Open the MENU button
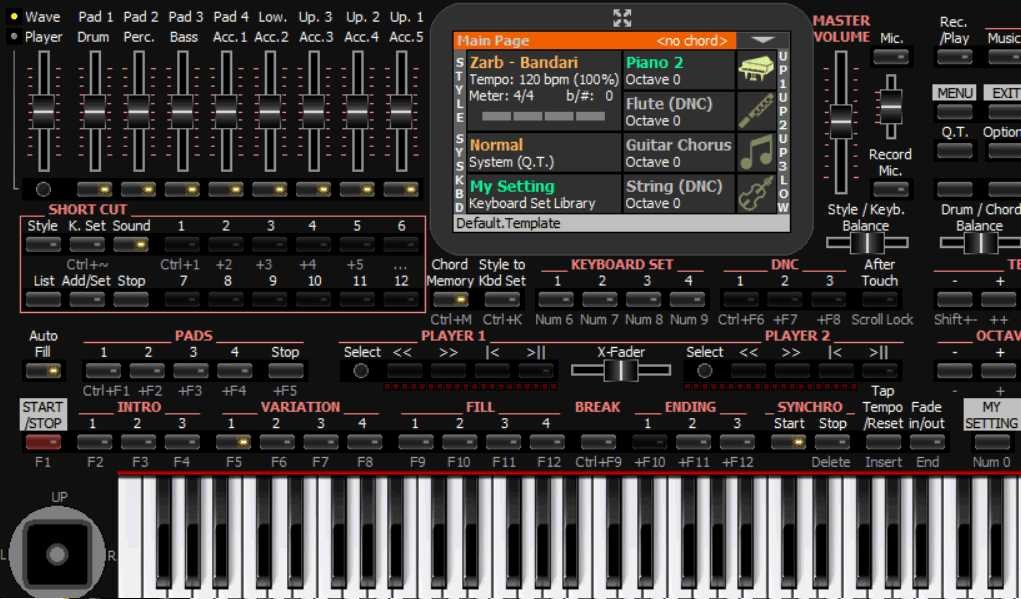Image resolution: width=1021 pixels, height=599 pixels. coord(955,93)
